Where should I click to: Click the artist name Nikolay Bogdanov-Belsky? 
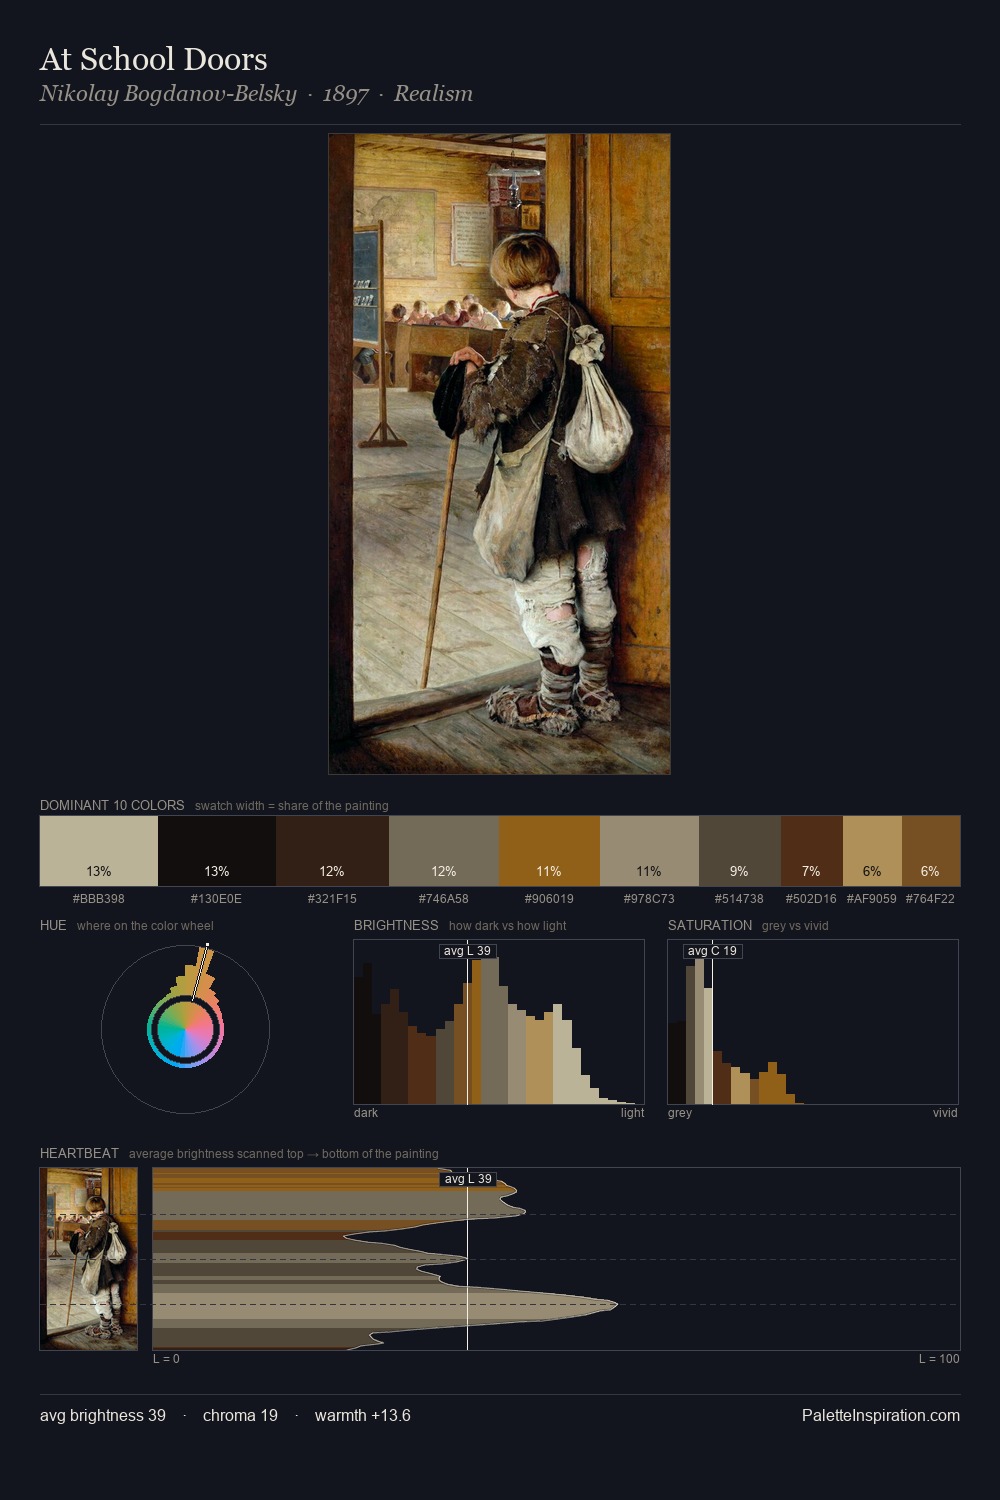tap(168, 94)
